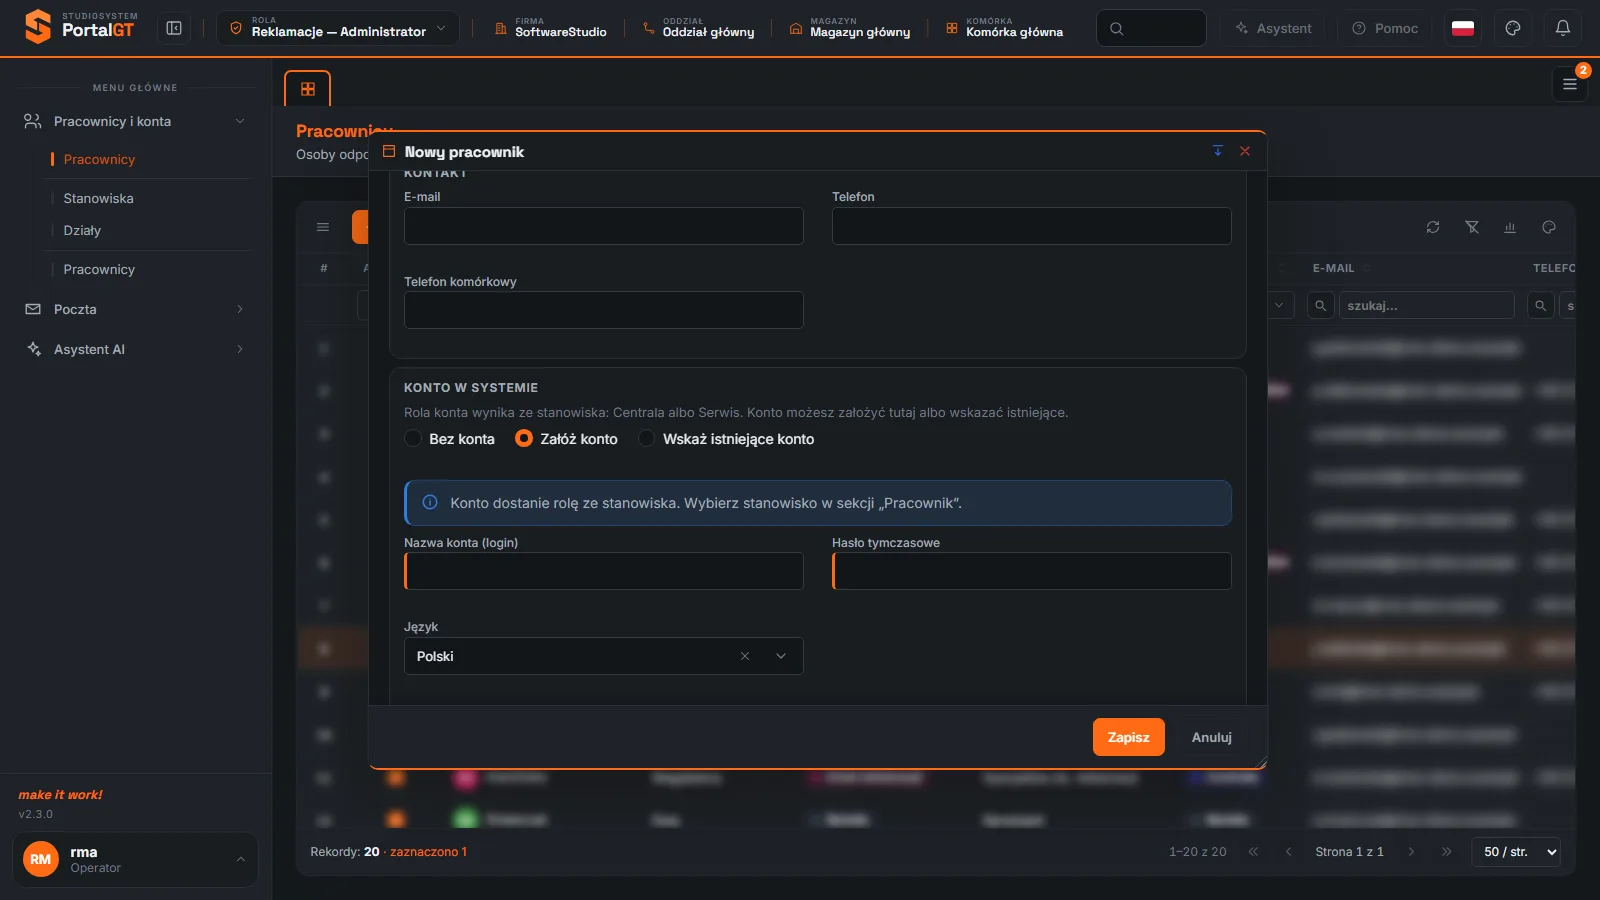The image size is (1600, 900).
Task: Open the Pomoc help button
Action: tap(1385, 28)
